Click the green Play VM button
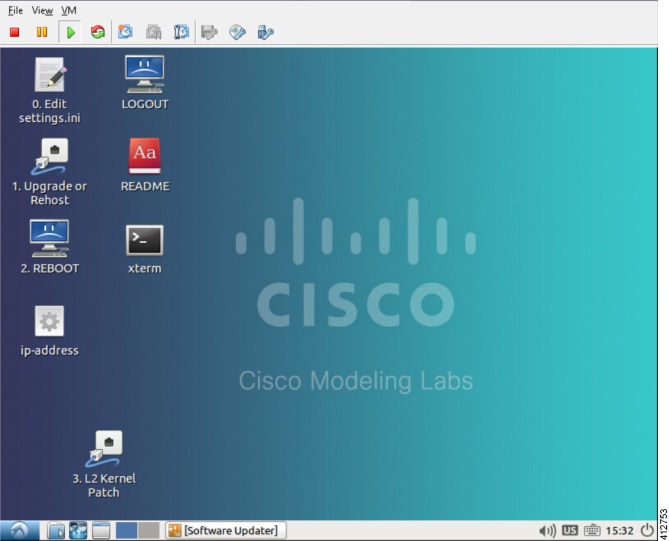Screen dimensions: 669x541 coord(71,32)
